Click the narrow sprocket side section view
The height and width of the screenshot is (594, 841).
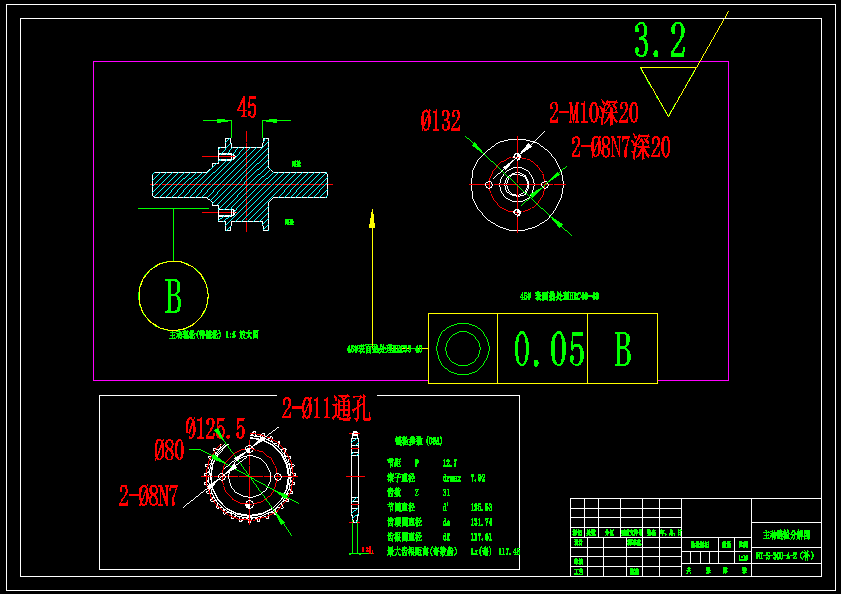click(355, 478)
